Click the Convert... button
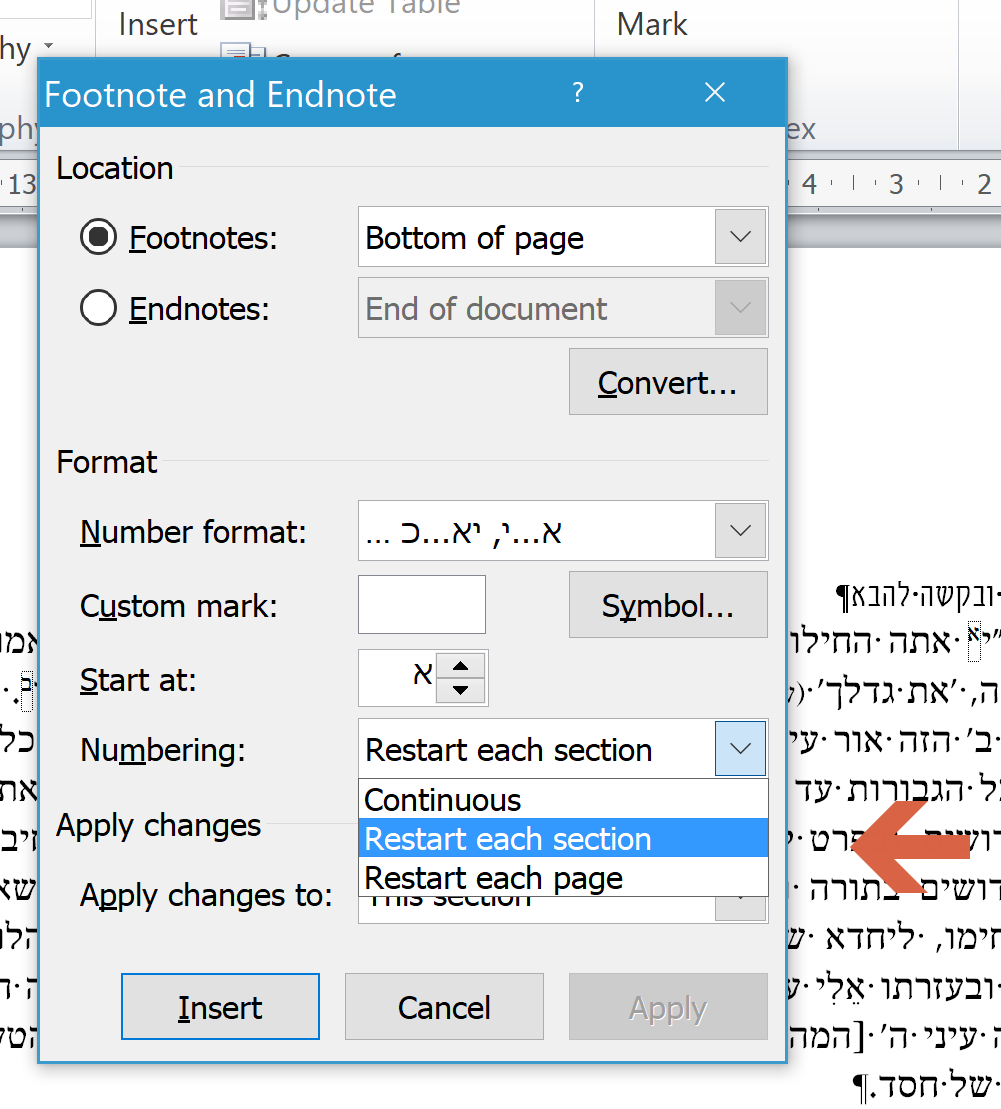 pos(667,383)
